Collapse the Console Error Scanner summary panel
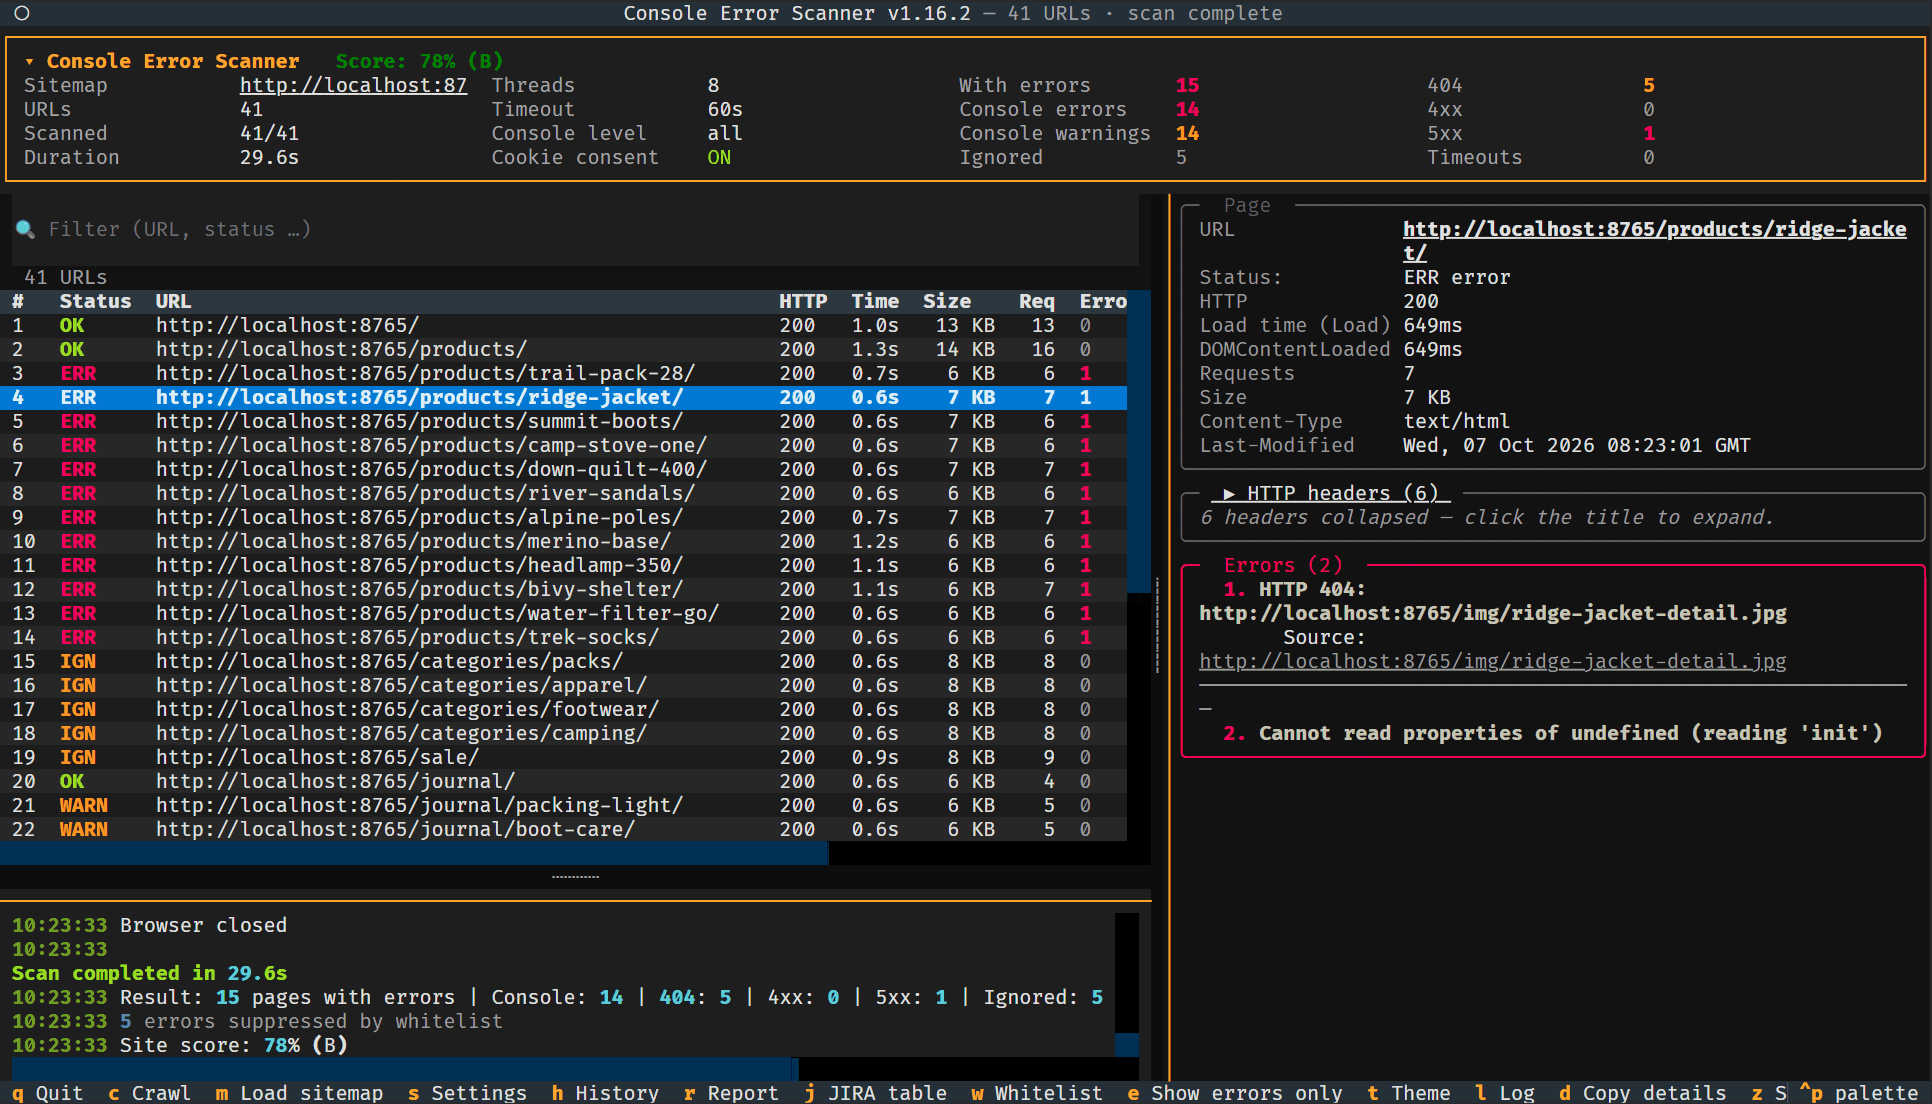 [29, 62]
